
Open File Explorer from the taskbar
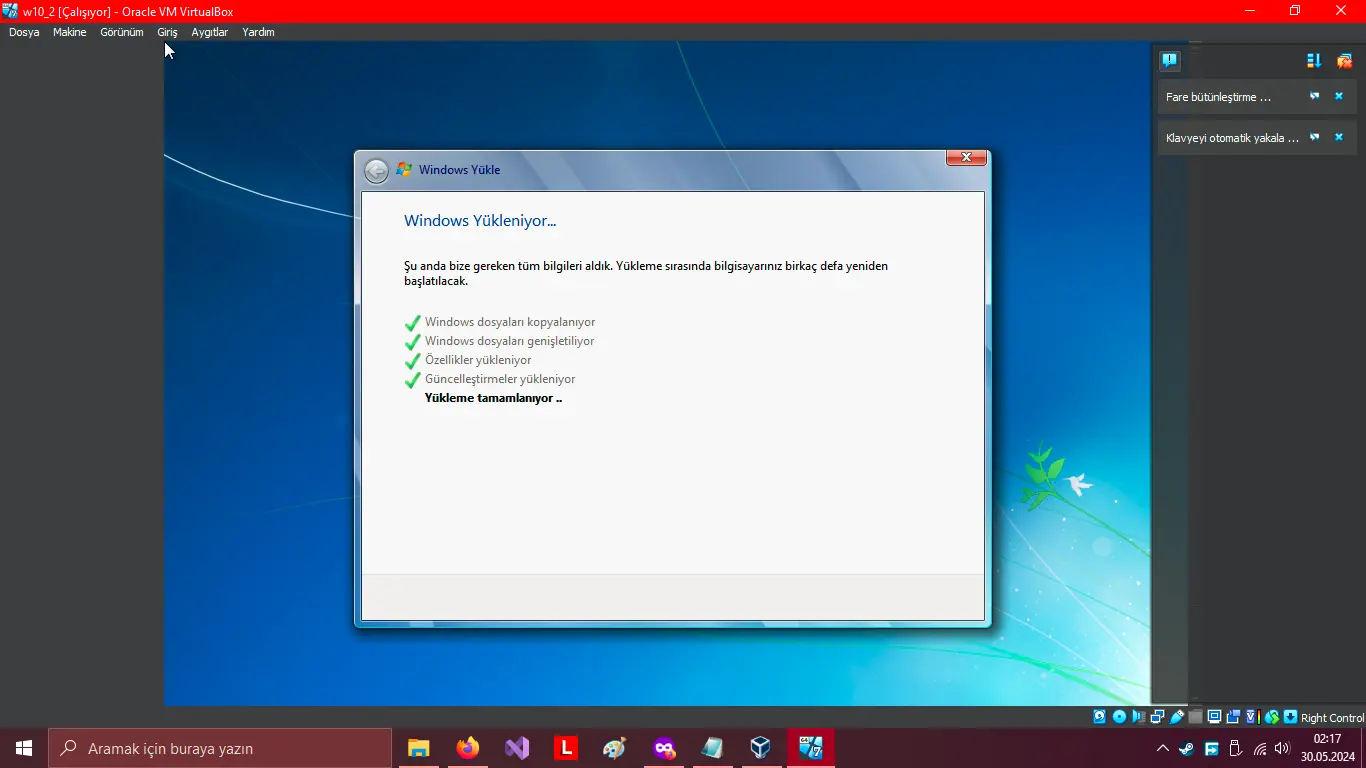[x=418, y=748]
